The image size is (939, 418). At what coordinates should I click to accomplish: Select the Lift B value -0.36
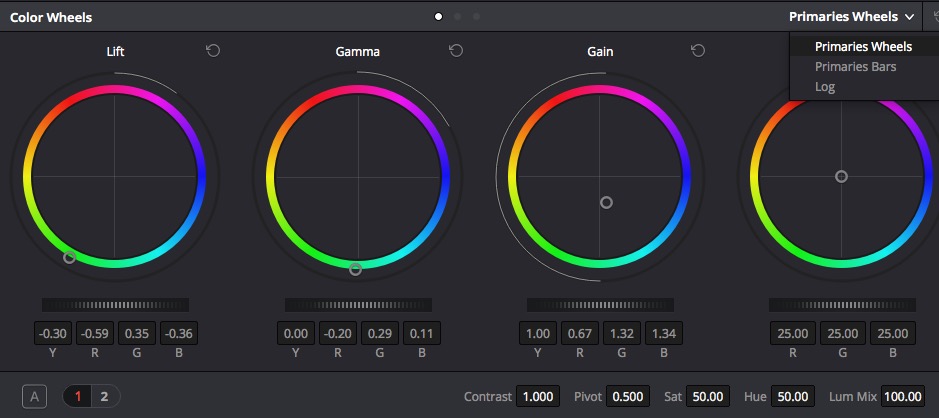point(178,333)
